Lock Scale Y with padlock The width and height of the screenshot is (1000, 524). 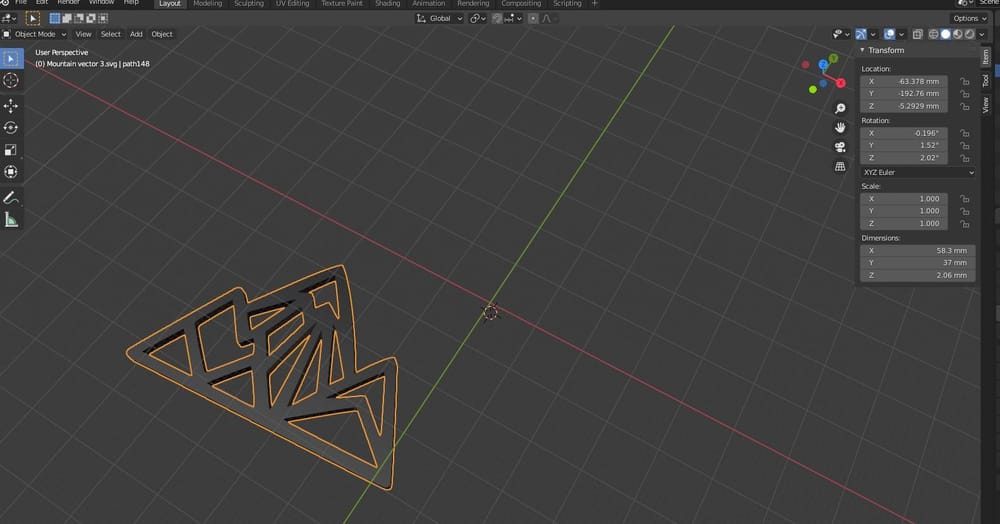(x=965, y=211)
